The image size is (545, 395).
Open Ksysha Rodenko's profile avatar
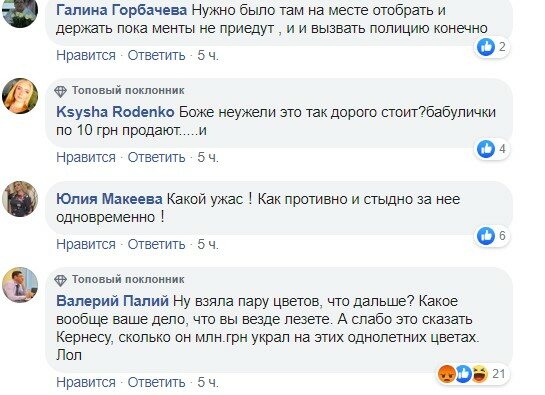(x=20, y=96)
